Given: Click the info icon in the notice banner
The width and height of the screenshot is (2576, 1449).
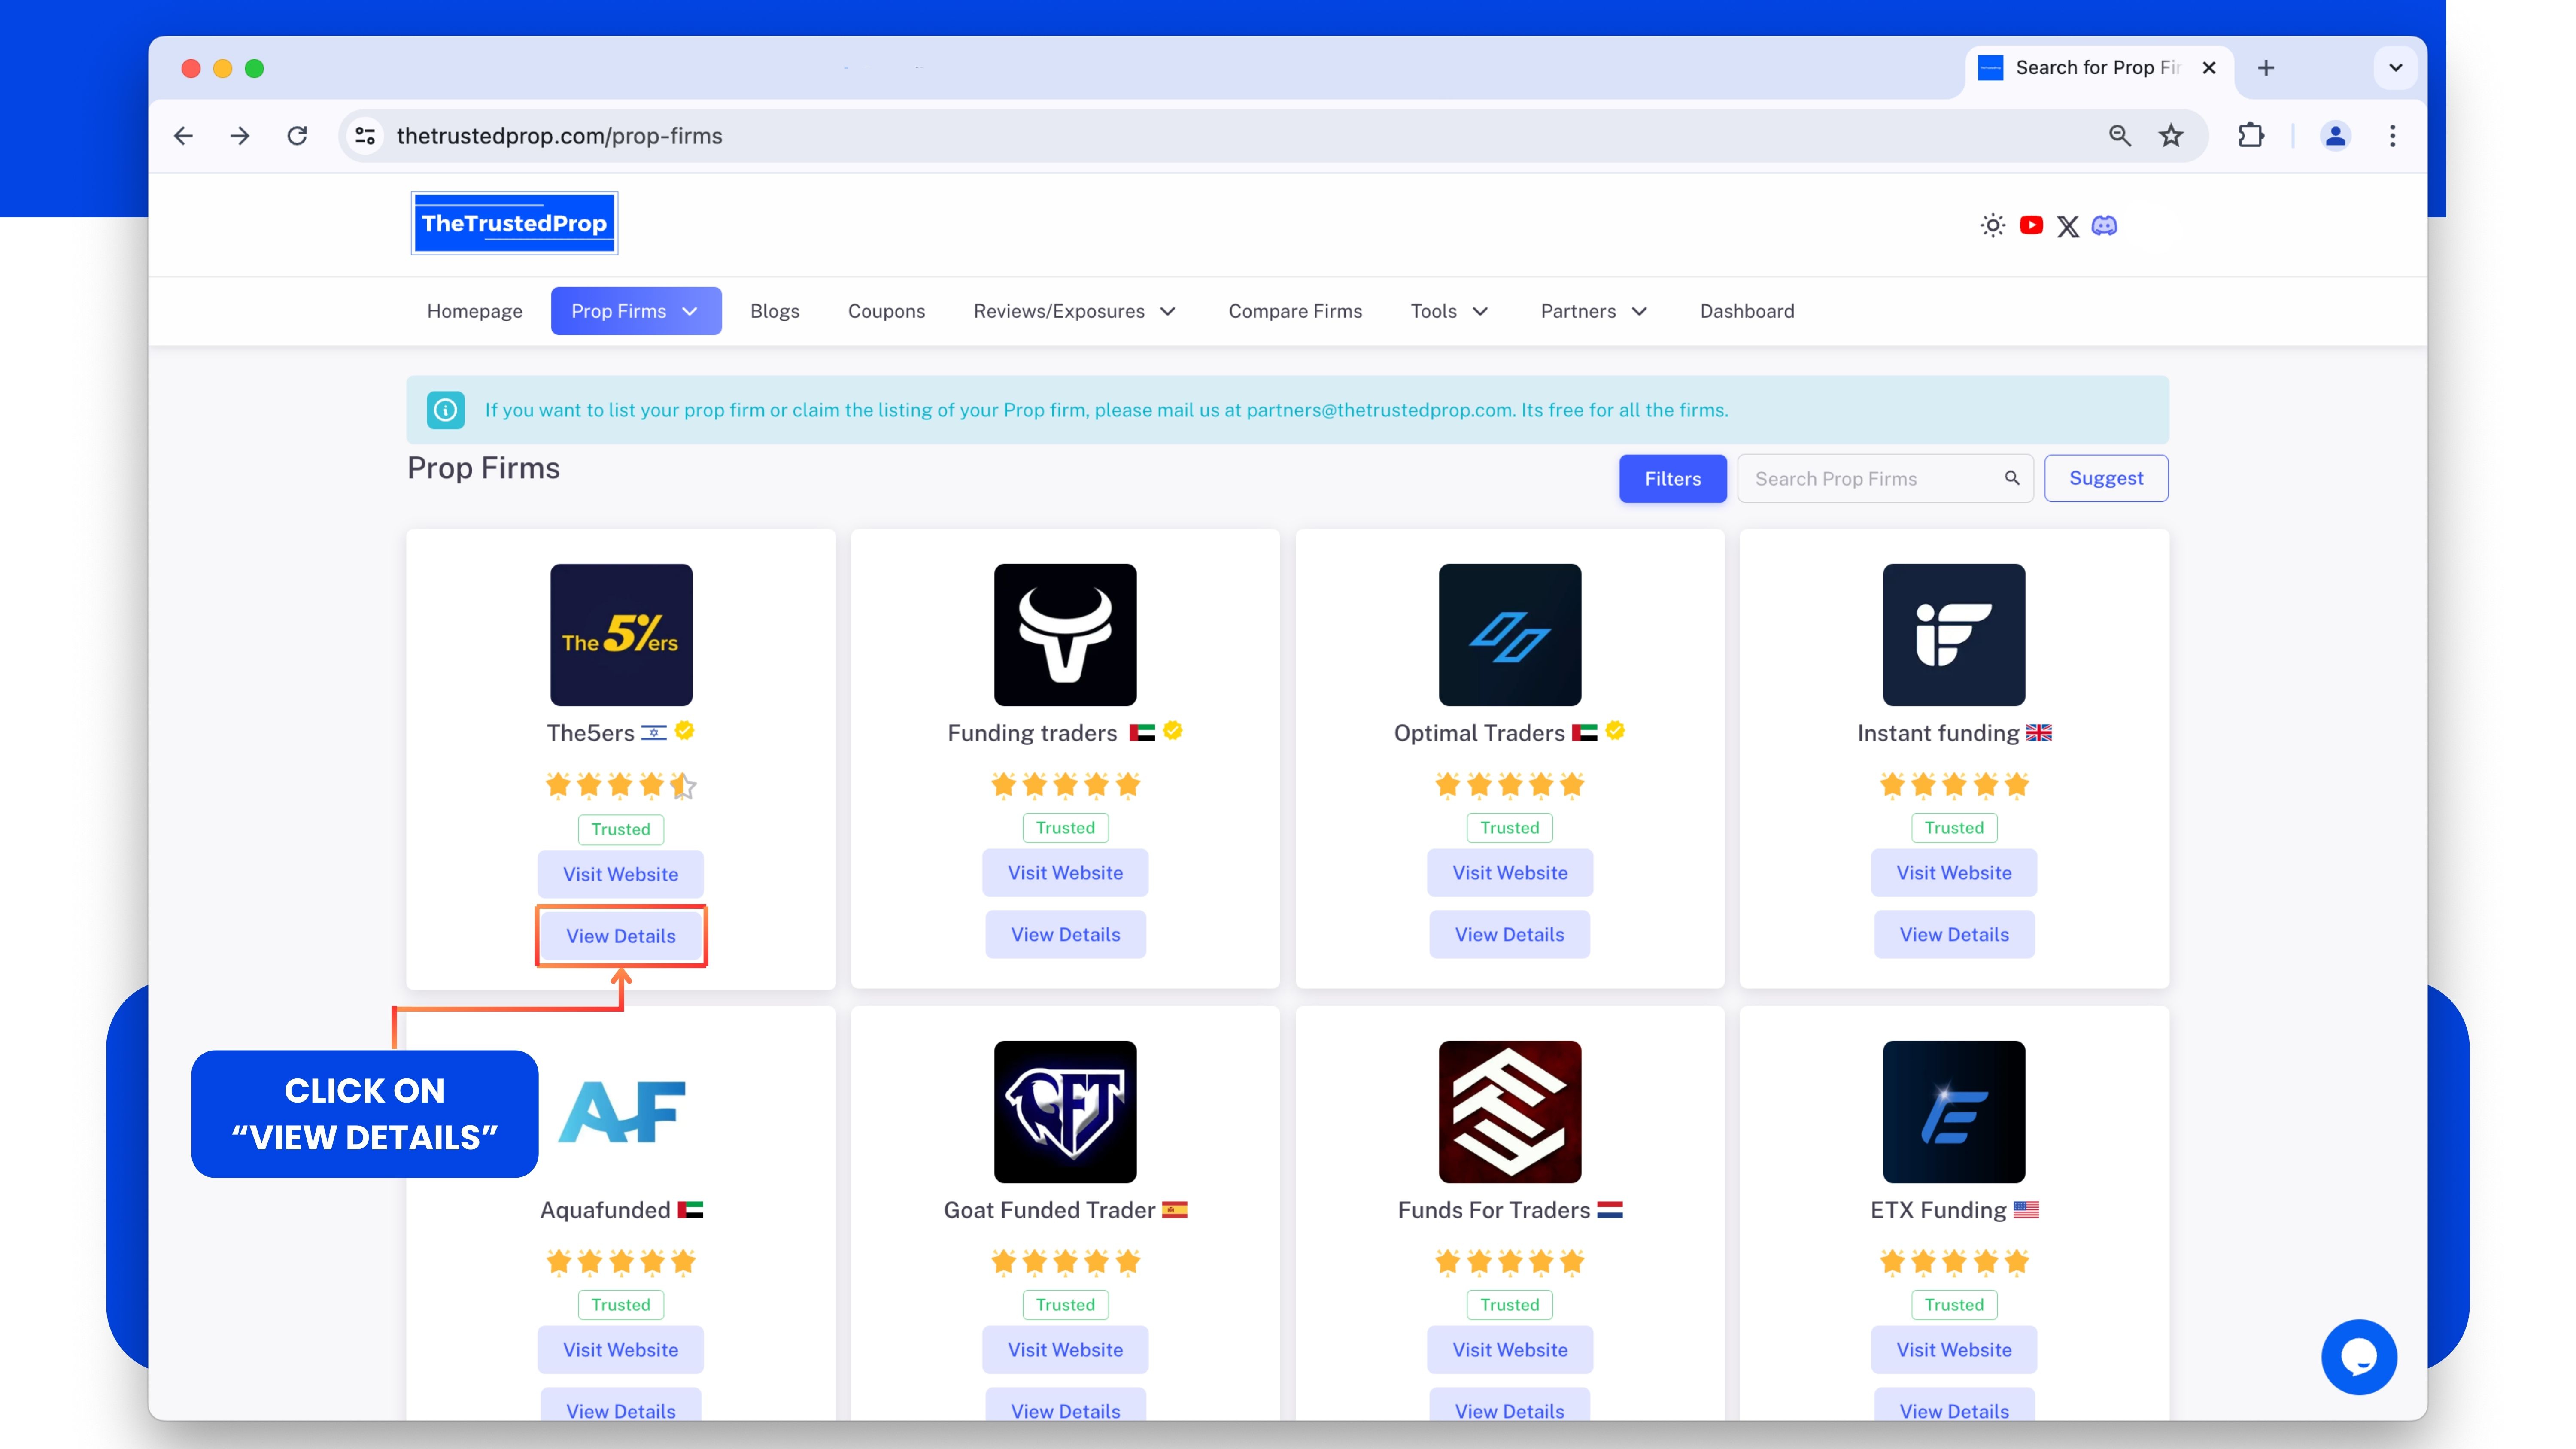Looking at the screenshot, I should [446, 410].
